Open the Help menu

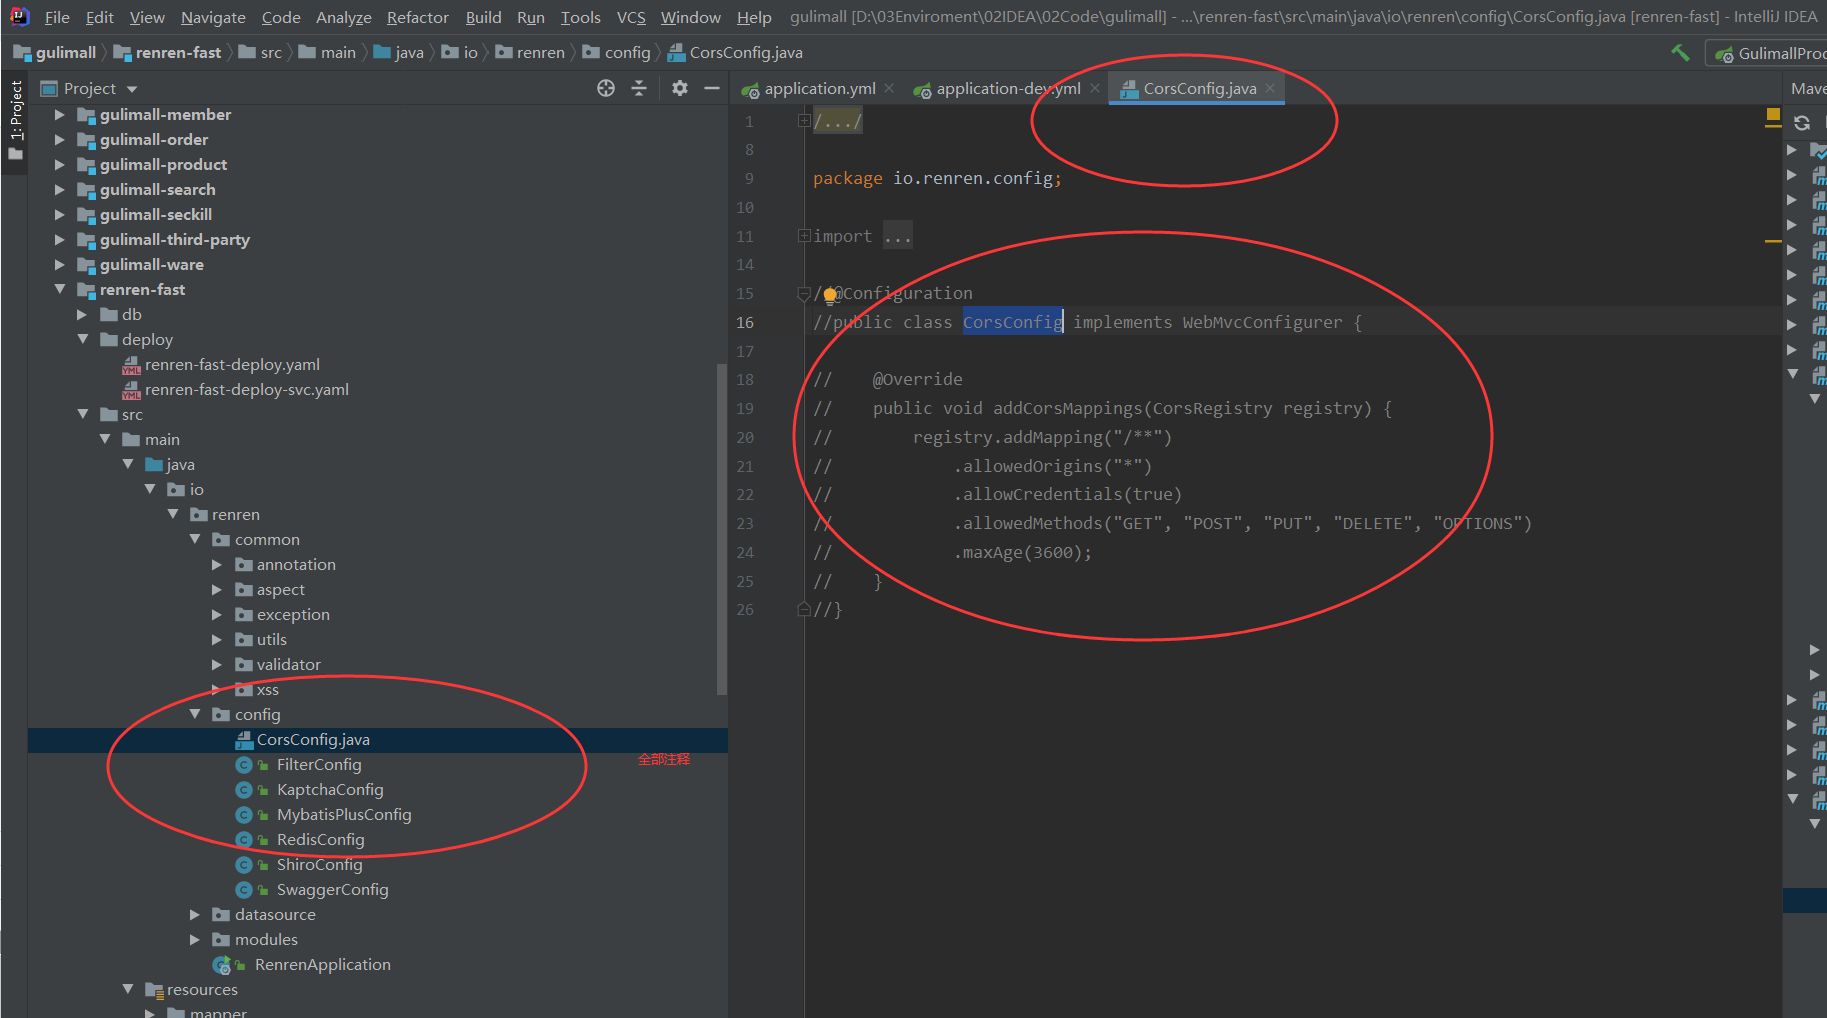coord(754,17)
